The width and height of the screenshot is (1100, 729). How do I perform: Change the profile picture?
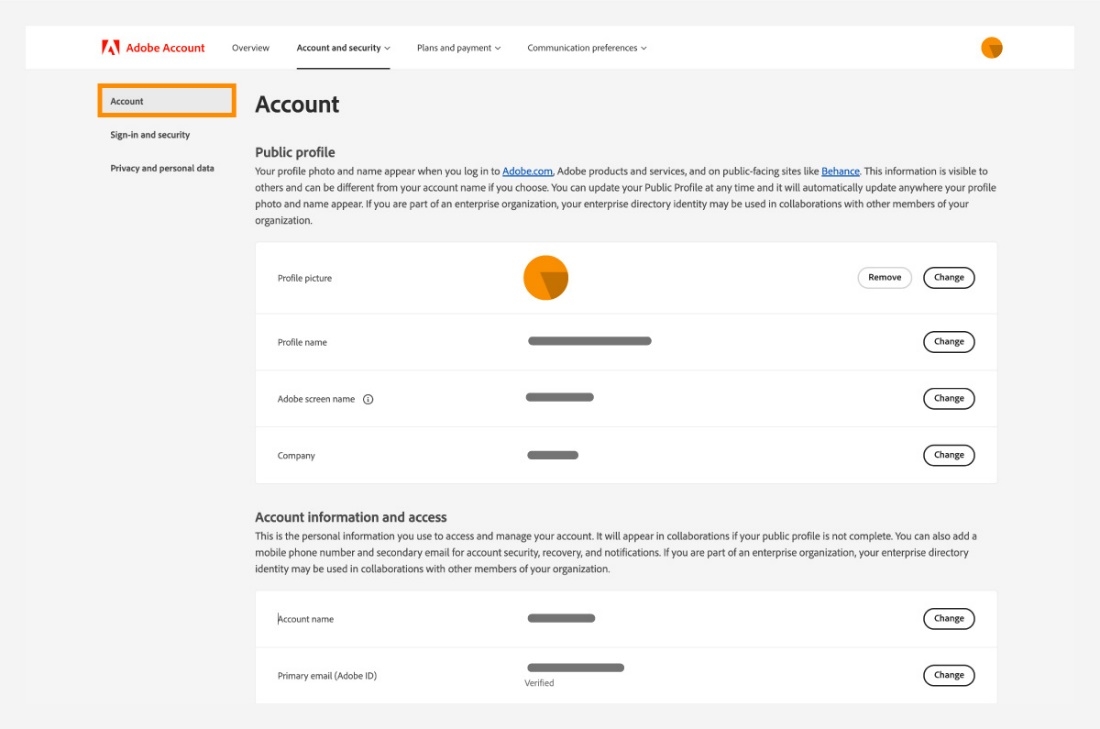pyautogui.click(x=948, y=278)
